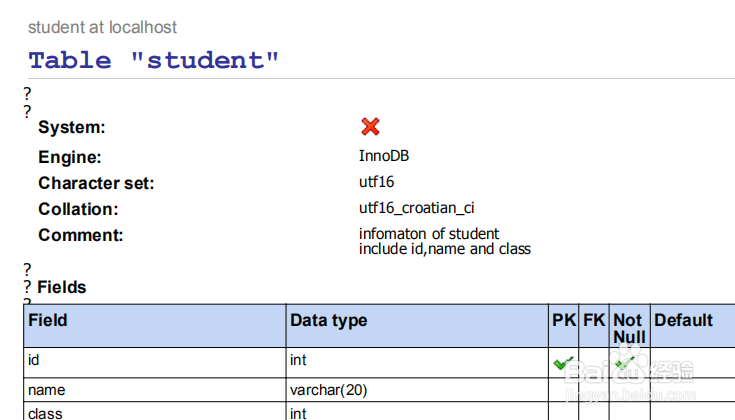Click the InnoDB engine value
Image resolution: width=735 pixels, height=420 pixels.
[384, 156]
